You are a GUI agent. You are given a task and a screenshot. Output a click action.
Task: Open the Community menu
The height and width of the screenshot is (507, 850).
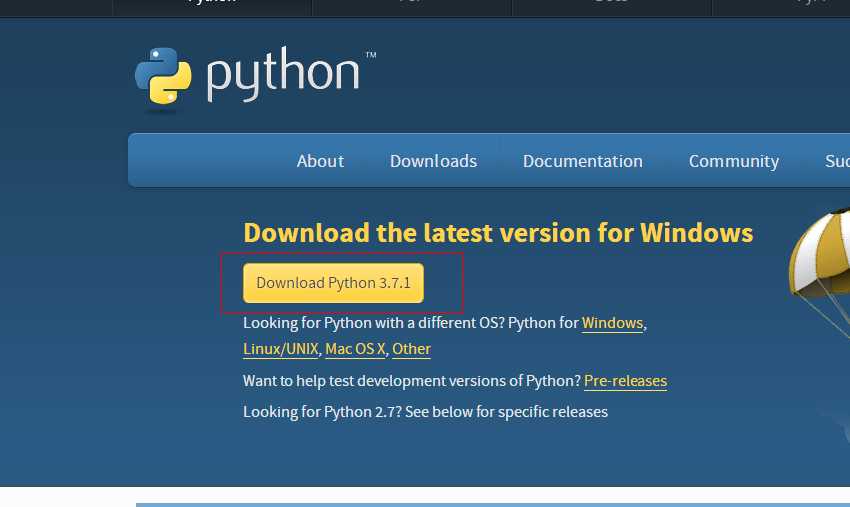coord(733,161)
